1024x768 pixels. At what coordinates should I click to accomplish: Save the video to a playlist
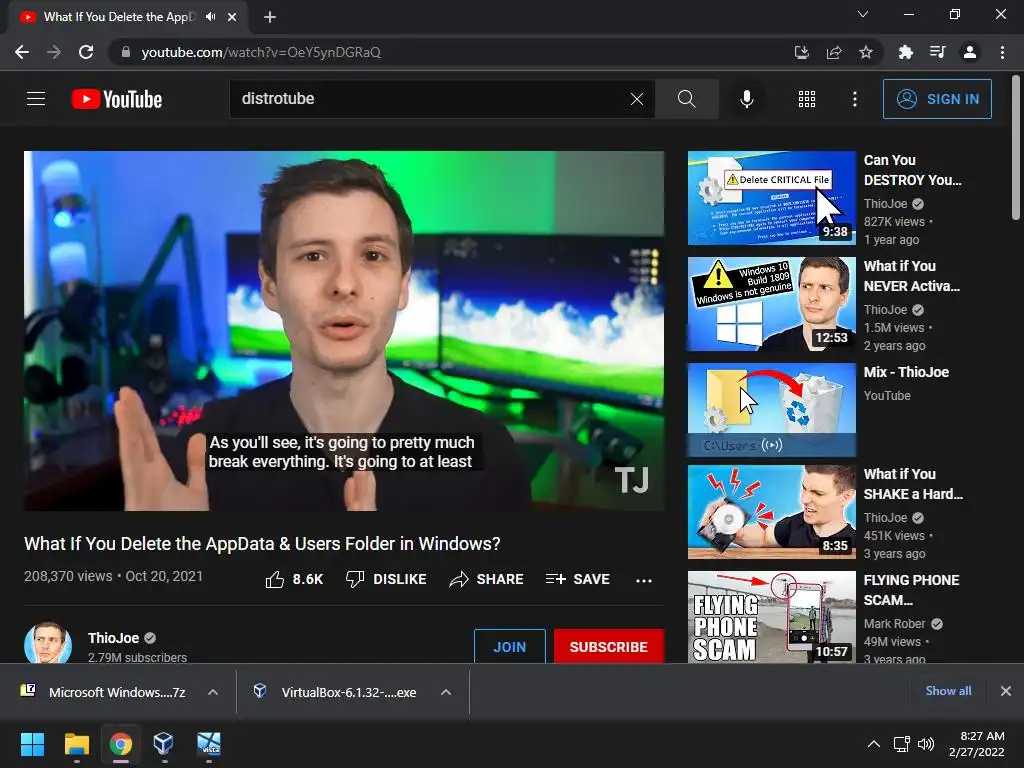point(577,579)
